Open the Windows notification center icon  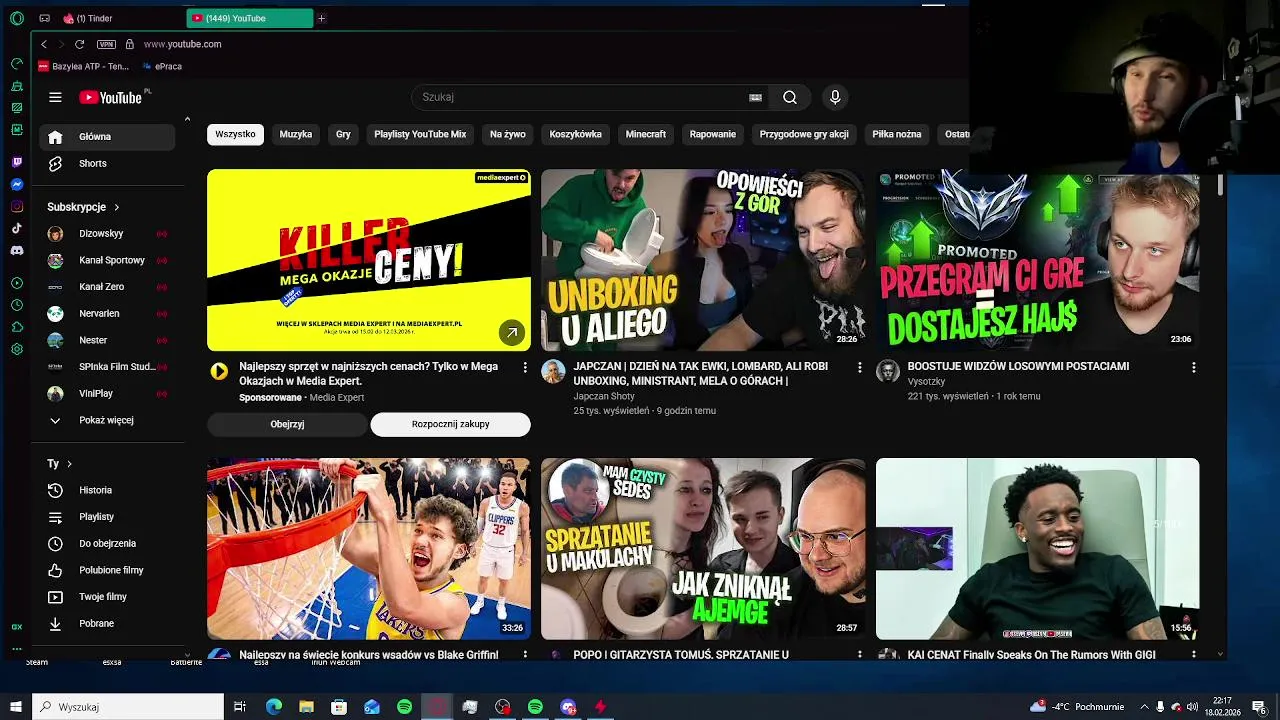(x=1259, y=707)
